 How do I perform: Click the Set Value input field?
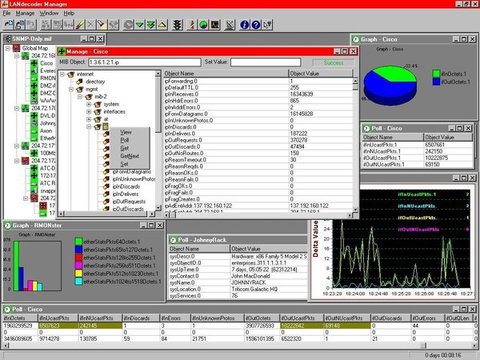click(266, 62)
